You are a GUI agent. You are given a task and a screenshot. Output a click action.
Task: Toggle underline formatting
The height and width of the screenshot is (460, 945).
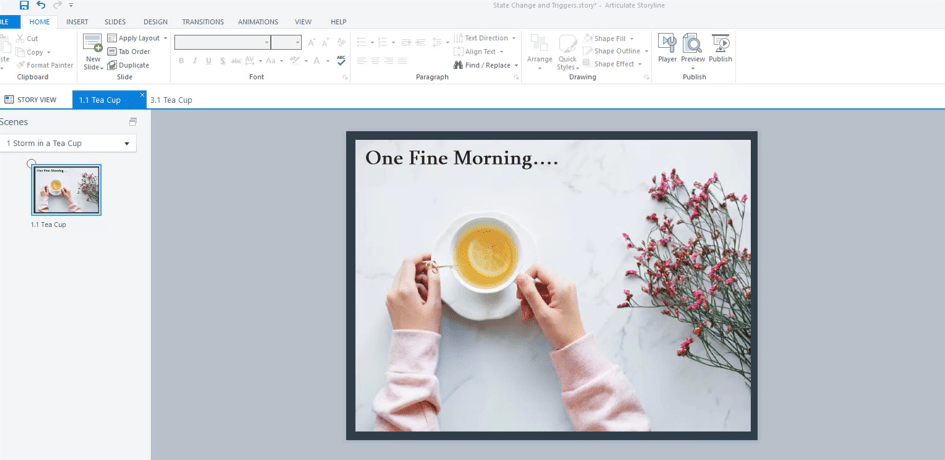(209, 61)
